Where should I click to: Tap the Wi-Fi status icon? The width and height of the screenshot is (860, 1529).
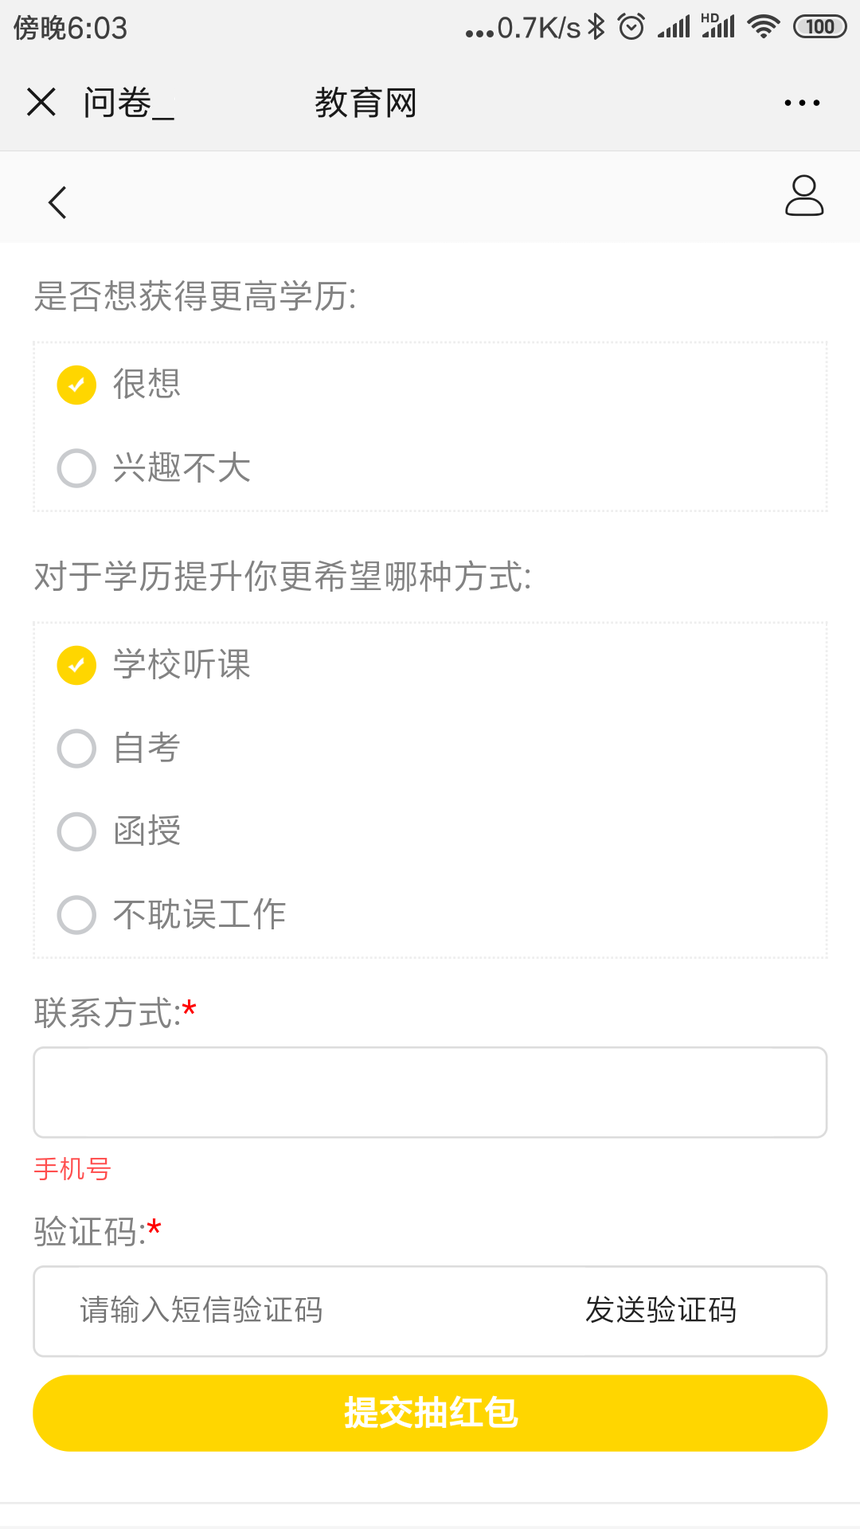click(x=764, y=27)
